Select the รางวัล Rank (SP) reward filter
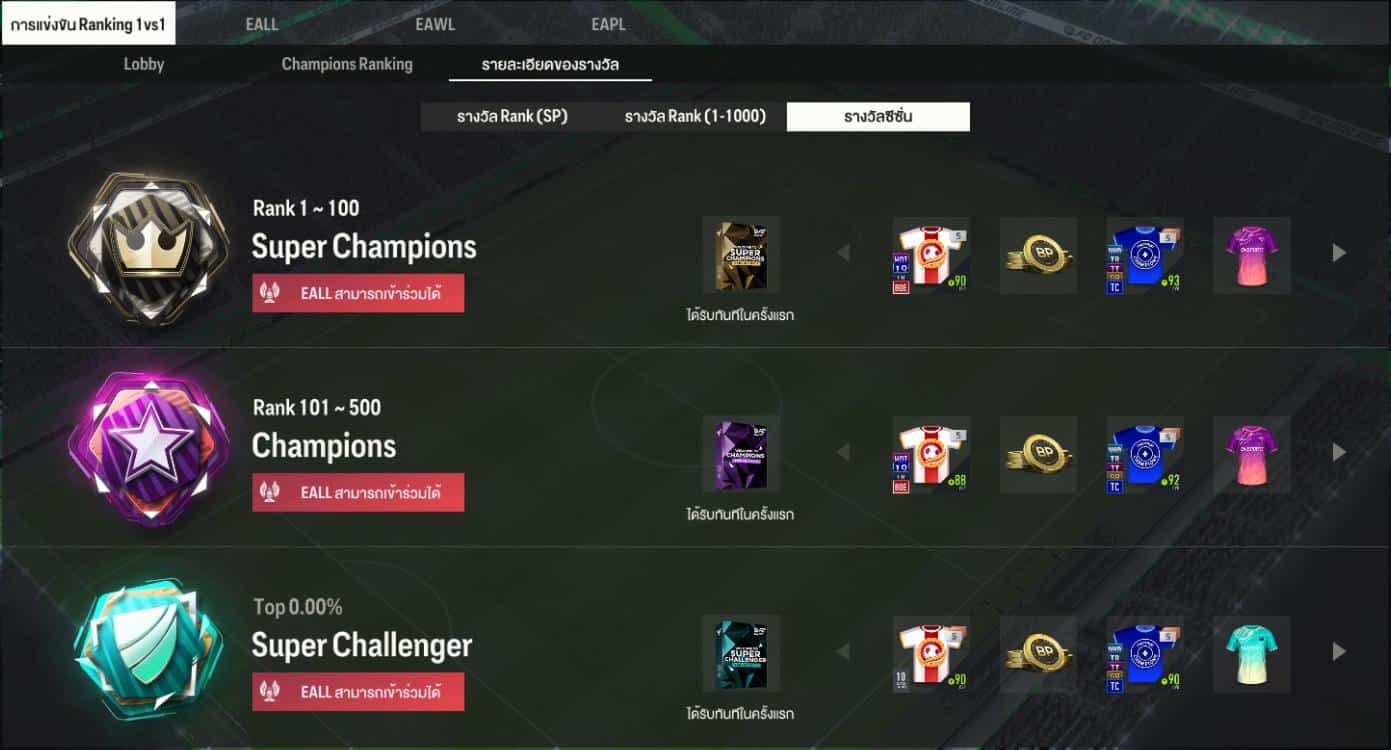The width and height of the screenshot is (1391, 750). [x=512, y=116]
